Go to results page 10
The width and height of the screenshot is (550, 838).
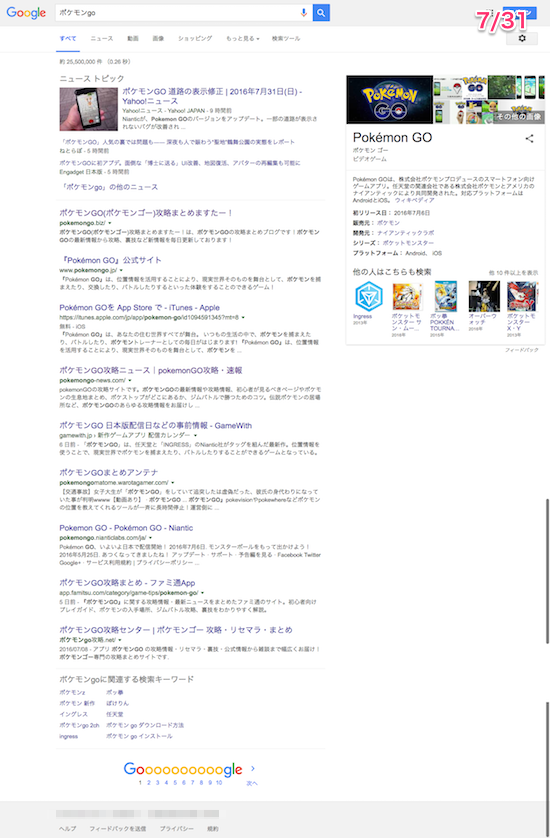(x=219, y=782)
